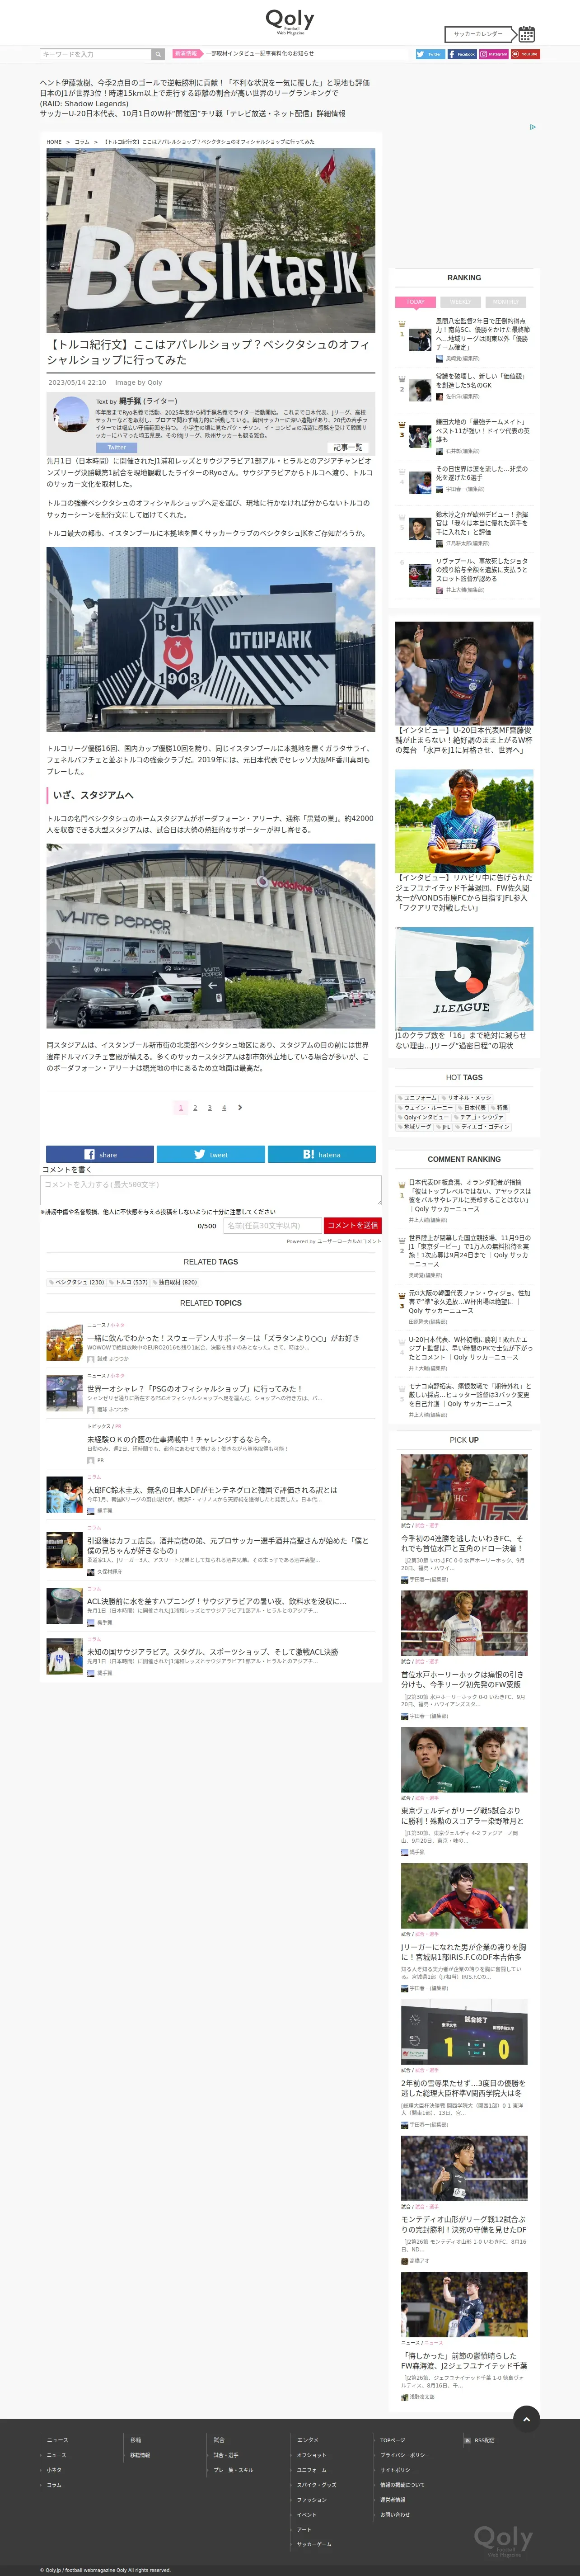Click the author's Twitter button
Viewport: 580px width, 2576px height.
point(117,447)
